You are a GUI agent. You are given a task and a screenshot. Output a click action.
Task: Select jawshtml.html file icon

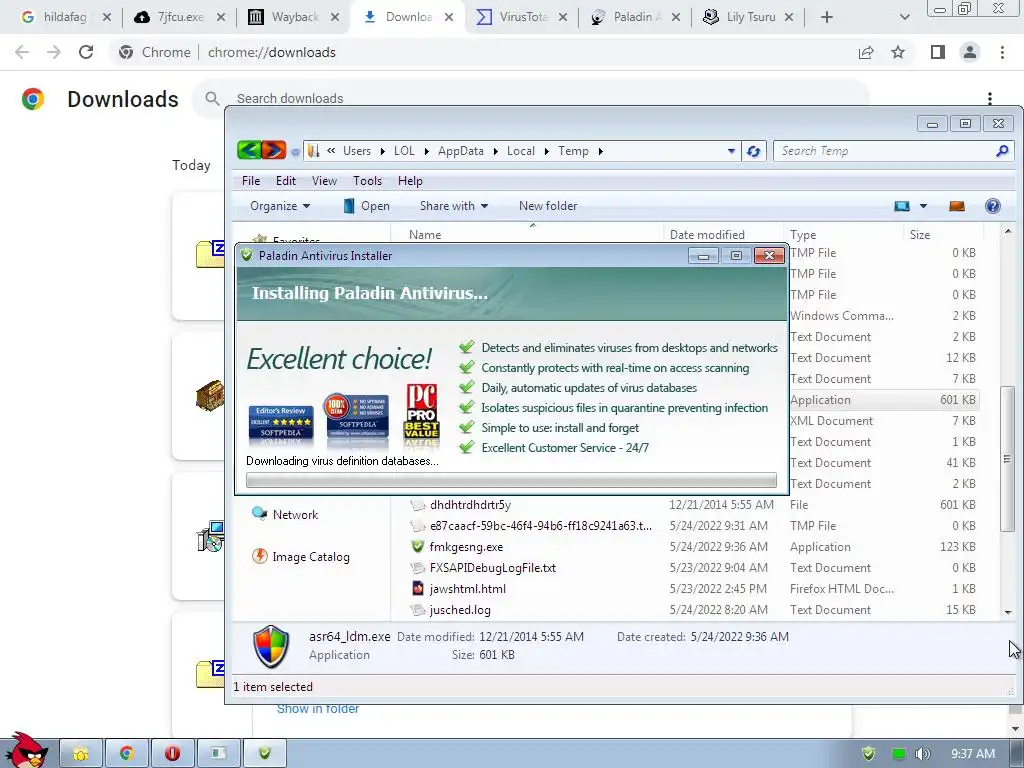418,588
